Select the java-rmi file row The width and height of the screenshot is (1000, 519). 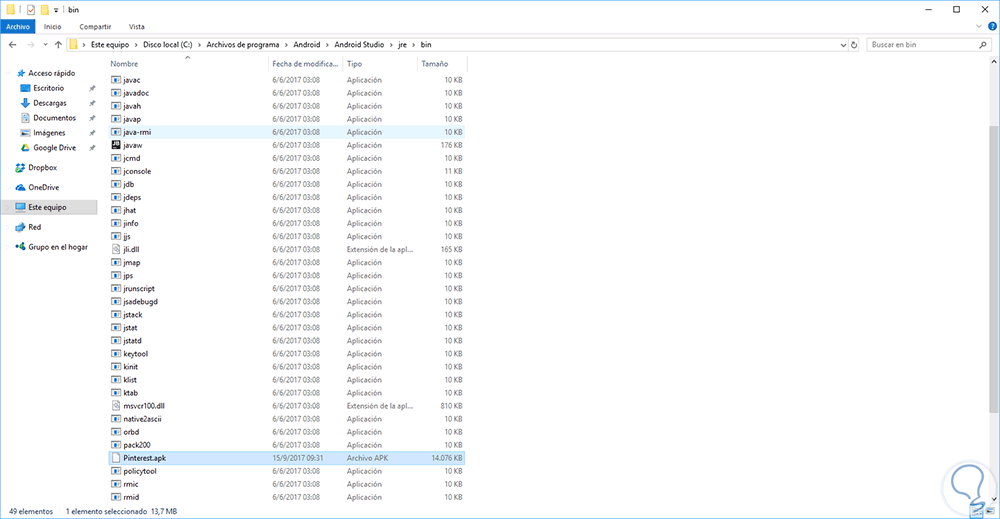286,132
